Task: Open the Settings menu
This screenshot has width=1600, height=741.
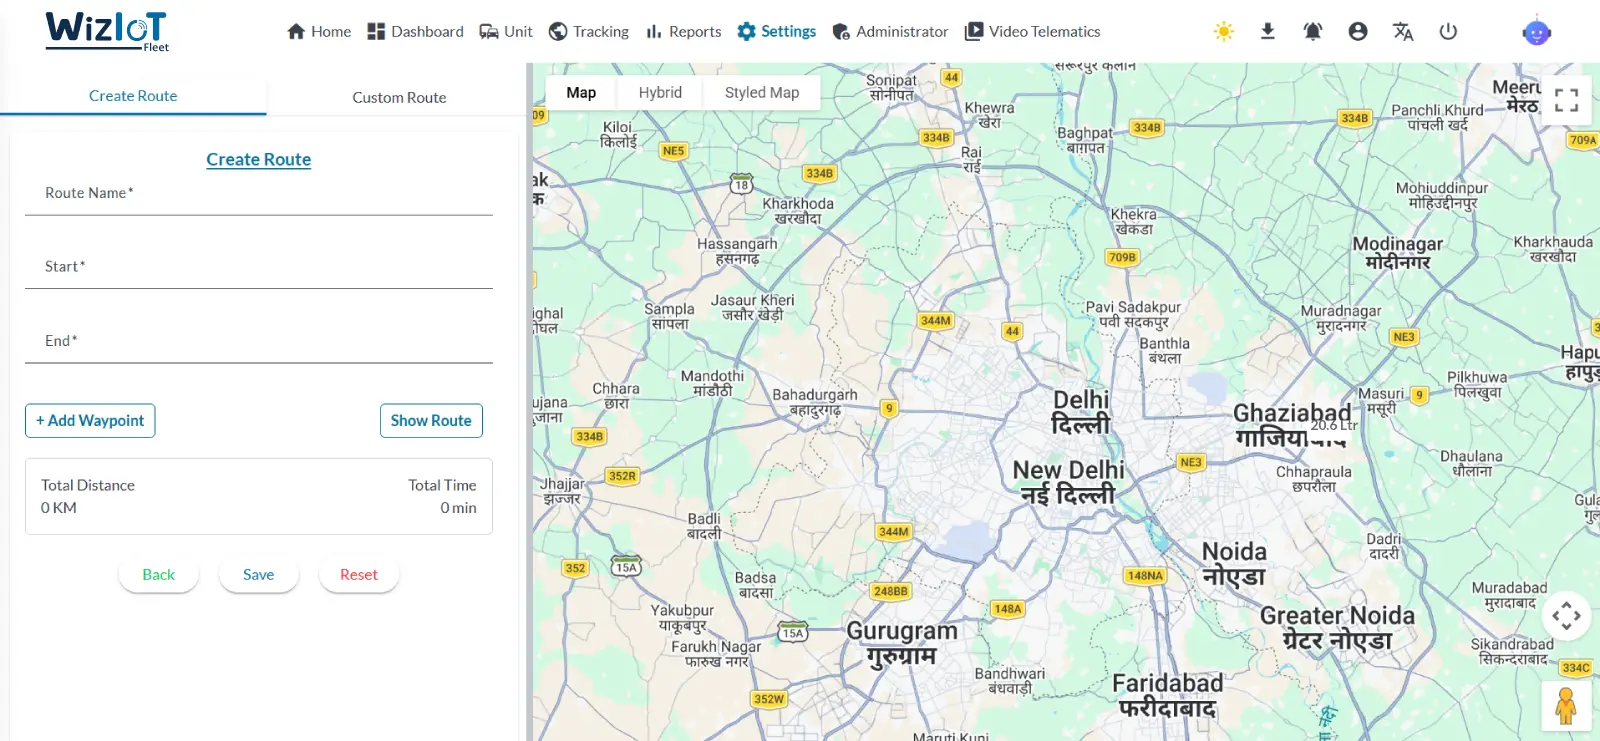Action: click(x=777, y=32)
